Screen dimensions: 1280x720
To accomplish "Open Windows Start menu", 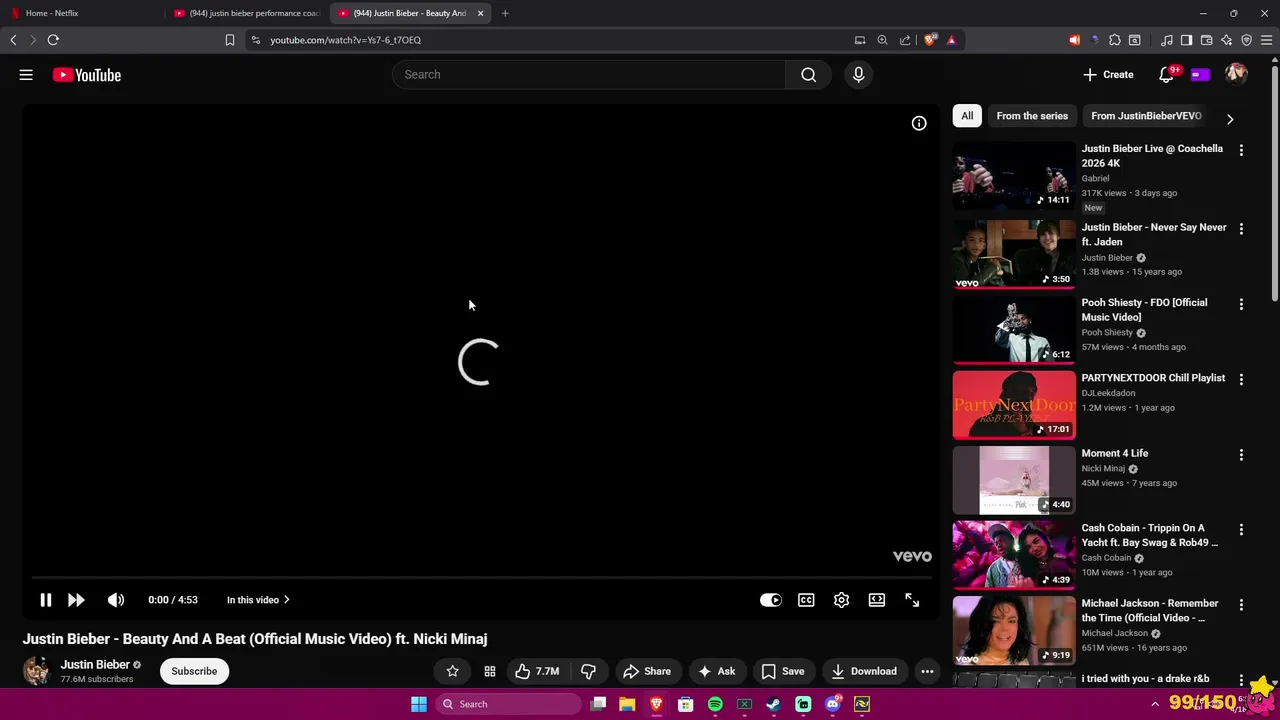I will (x=419, y=704).
